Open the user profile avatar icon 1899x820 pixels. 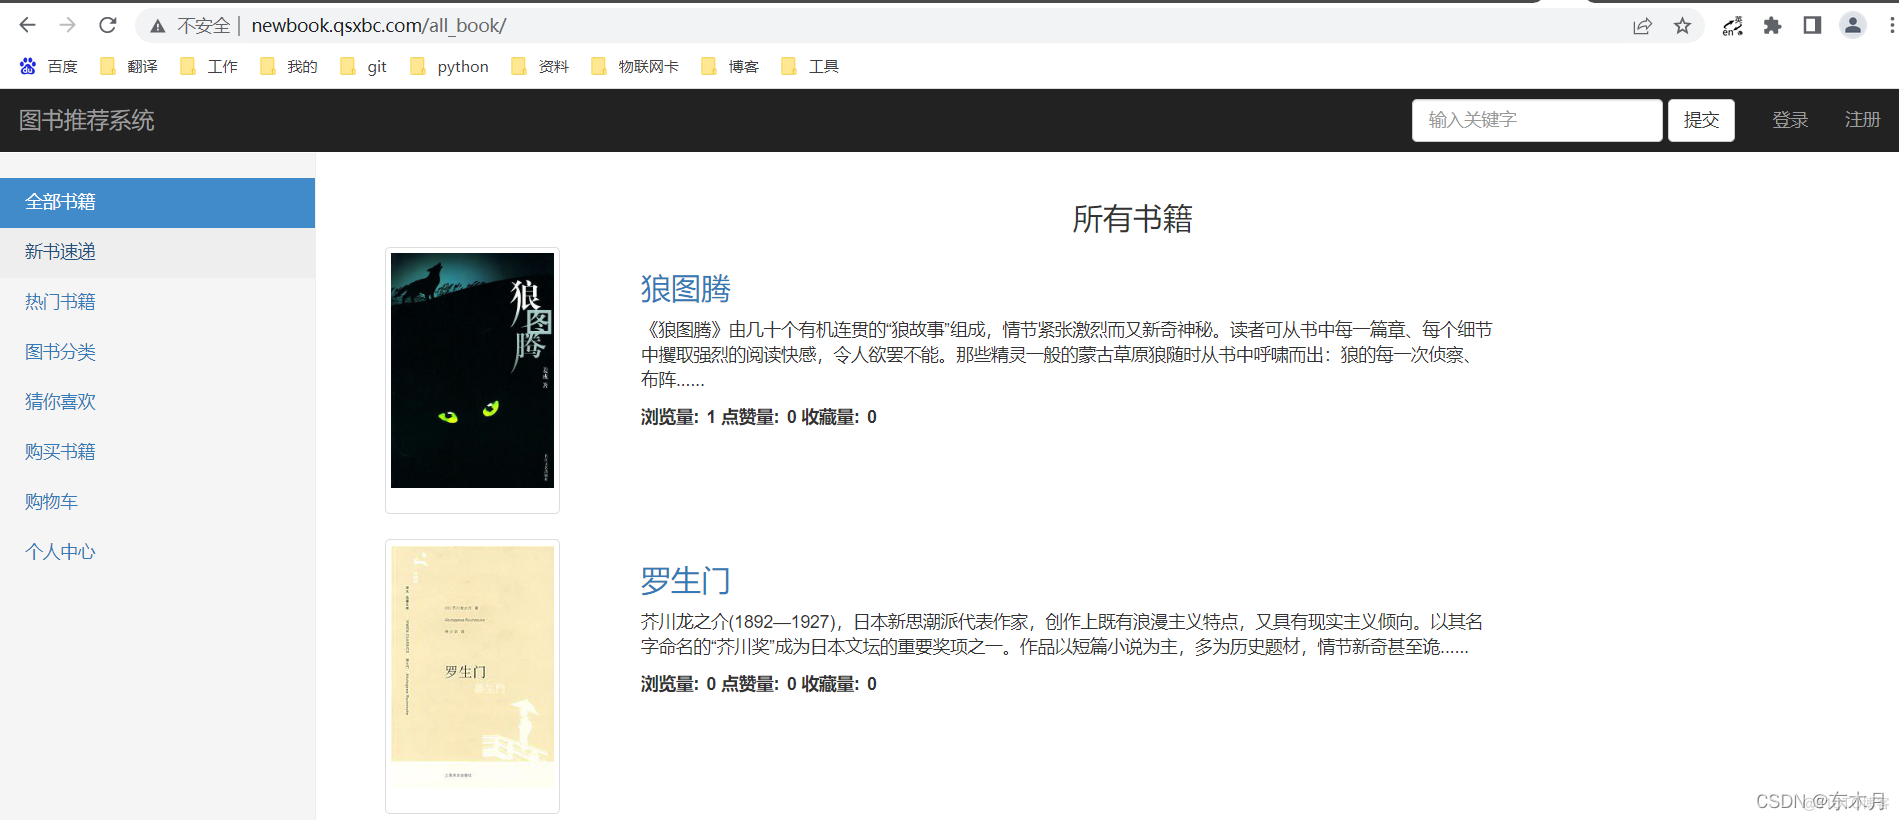pyautogui.click(x=1852, y=26)
